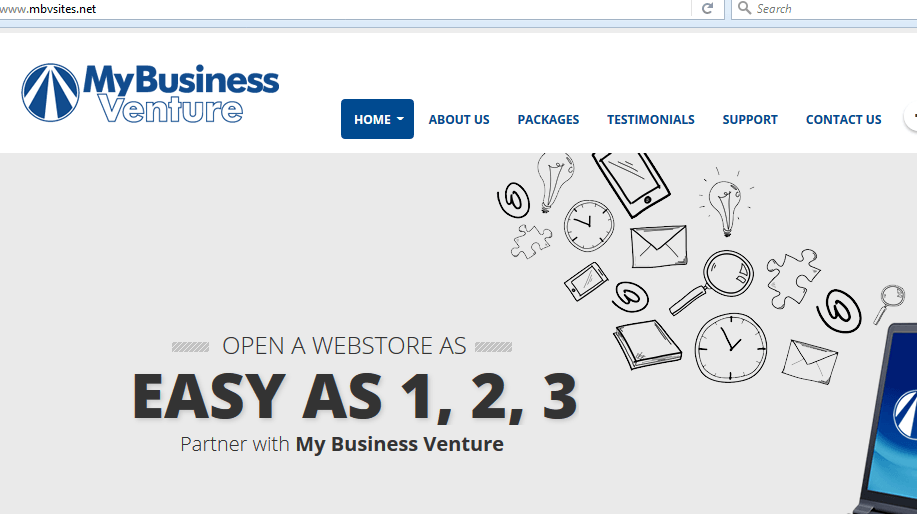Open the PACKAGES menu item
The width and height of the screenshot is (917, 514).
click(x=548, y=119)
